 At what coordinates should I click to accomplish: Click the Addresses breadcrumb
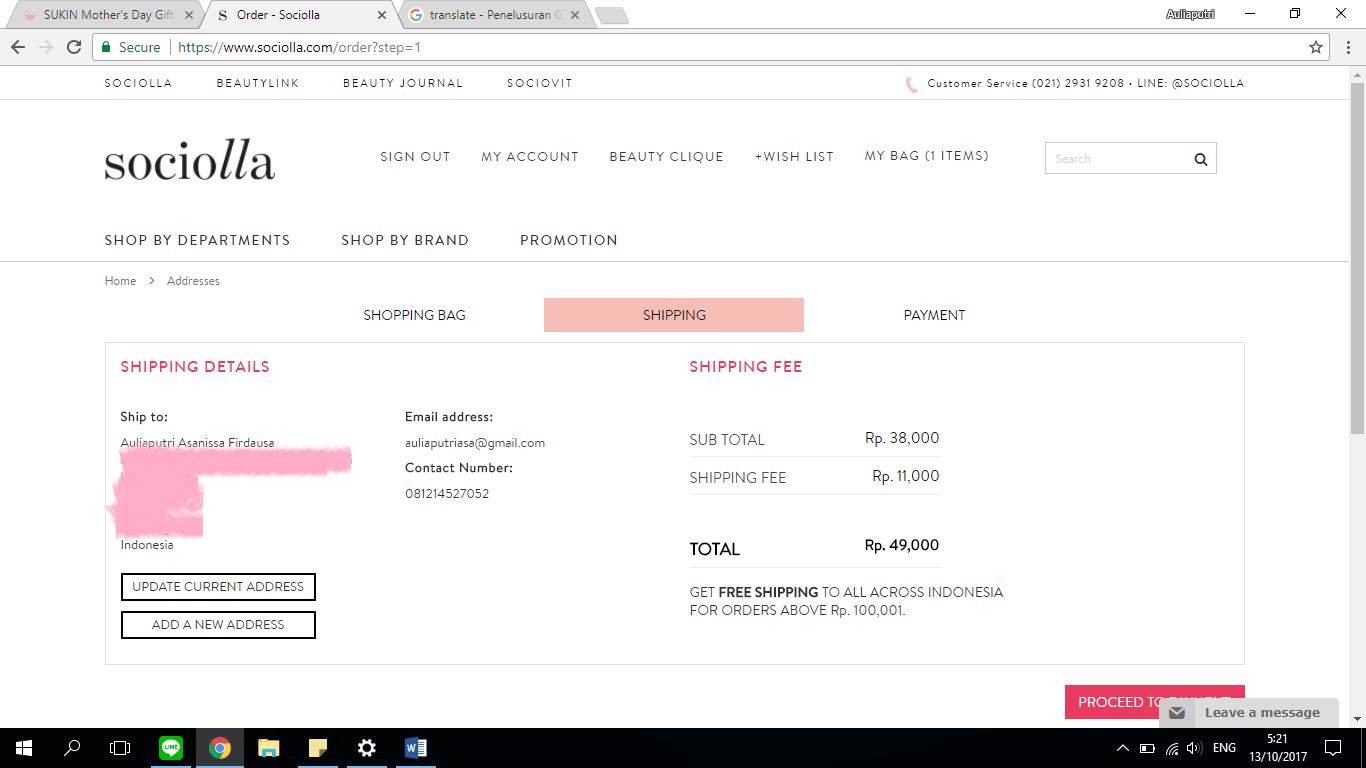click(x=193, y=281)
